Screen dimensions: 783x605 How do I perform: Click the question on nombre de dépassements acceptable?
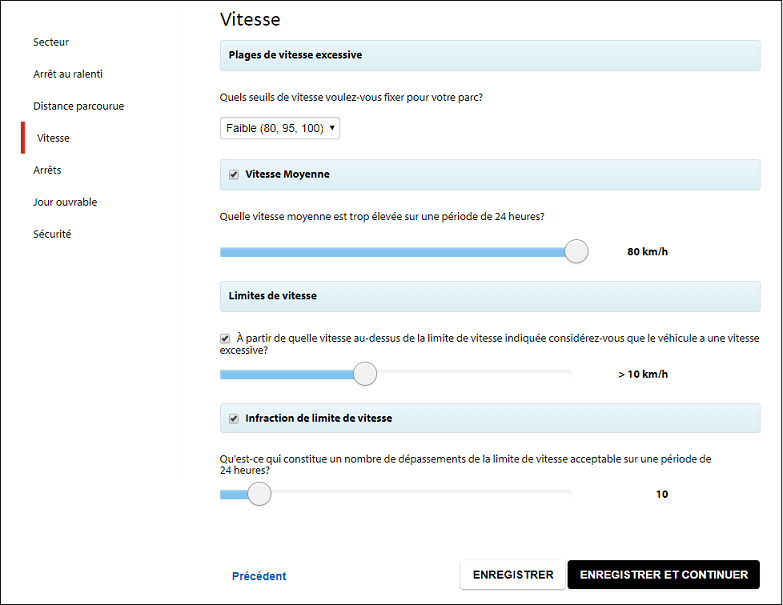tap(465, 465)
